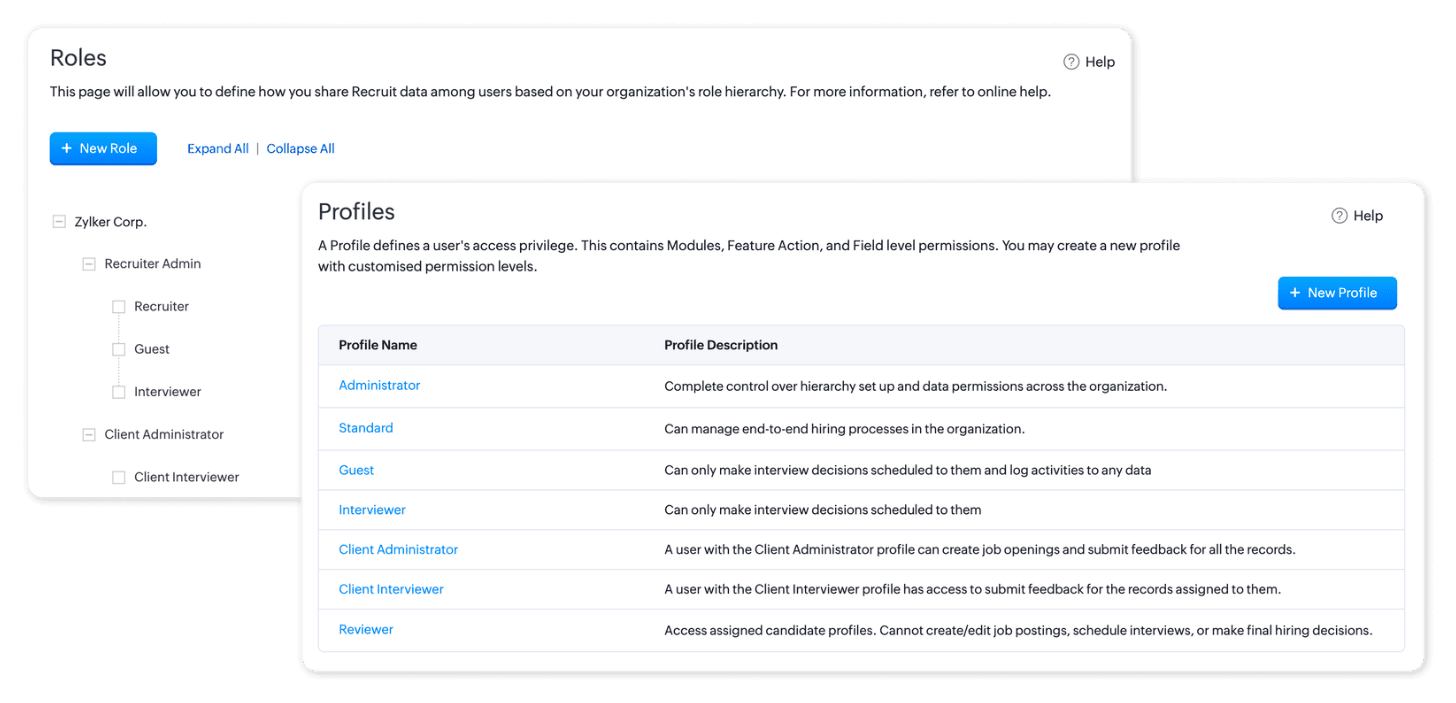1456x703 pixels.
Task: Open the Client Interviewer profile link
Action: 391,590
